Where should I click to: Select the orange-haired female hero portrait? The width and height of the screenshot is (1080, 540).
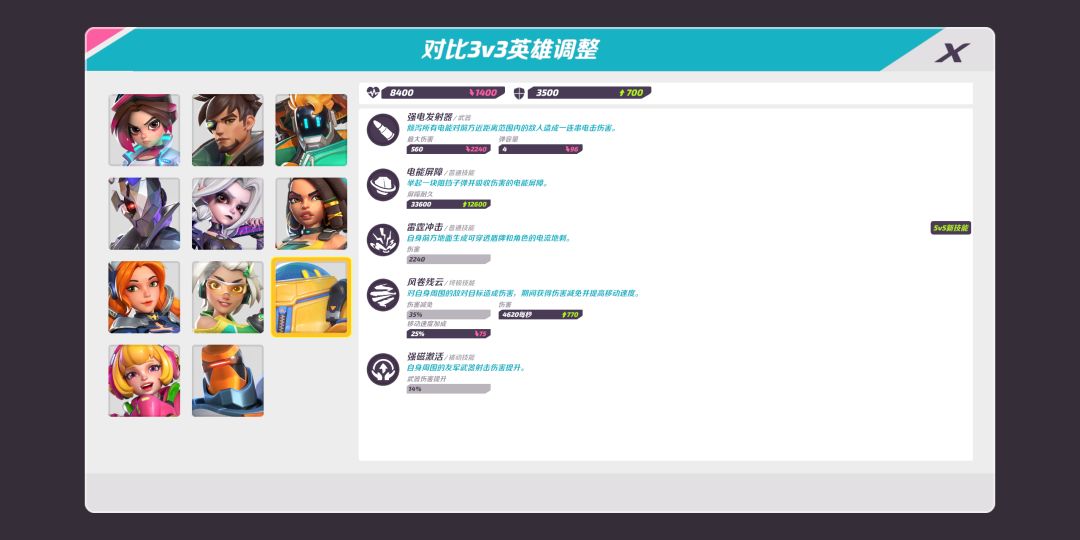pyautogui.click(x=144, y=297)
